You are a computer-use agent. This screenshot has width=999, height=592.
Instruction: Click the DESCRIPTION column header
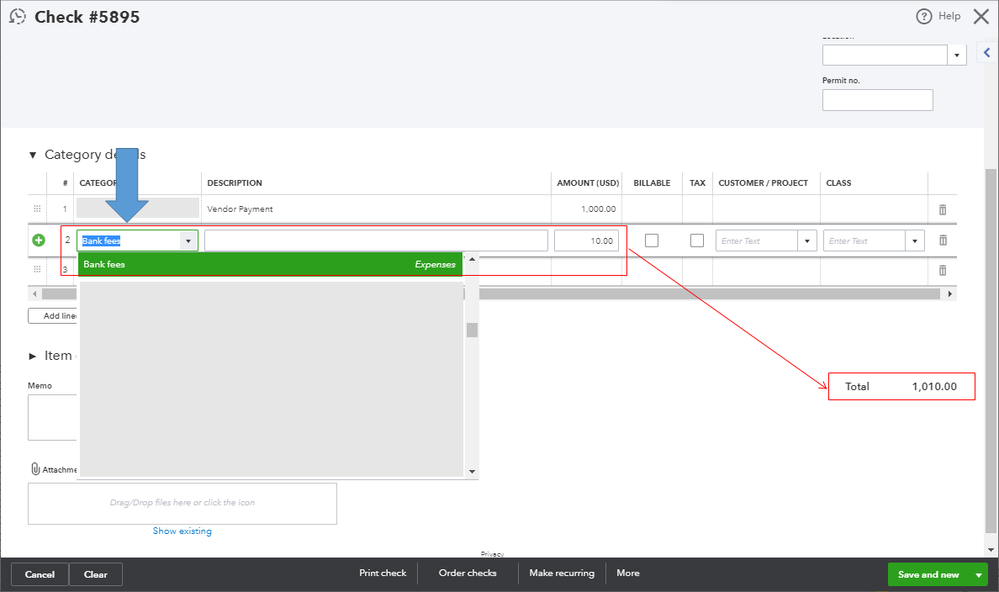[x=234, y=183]
